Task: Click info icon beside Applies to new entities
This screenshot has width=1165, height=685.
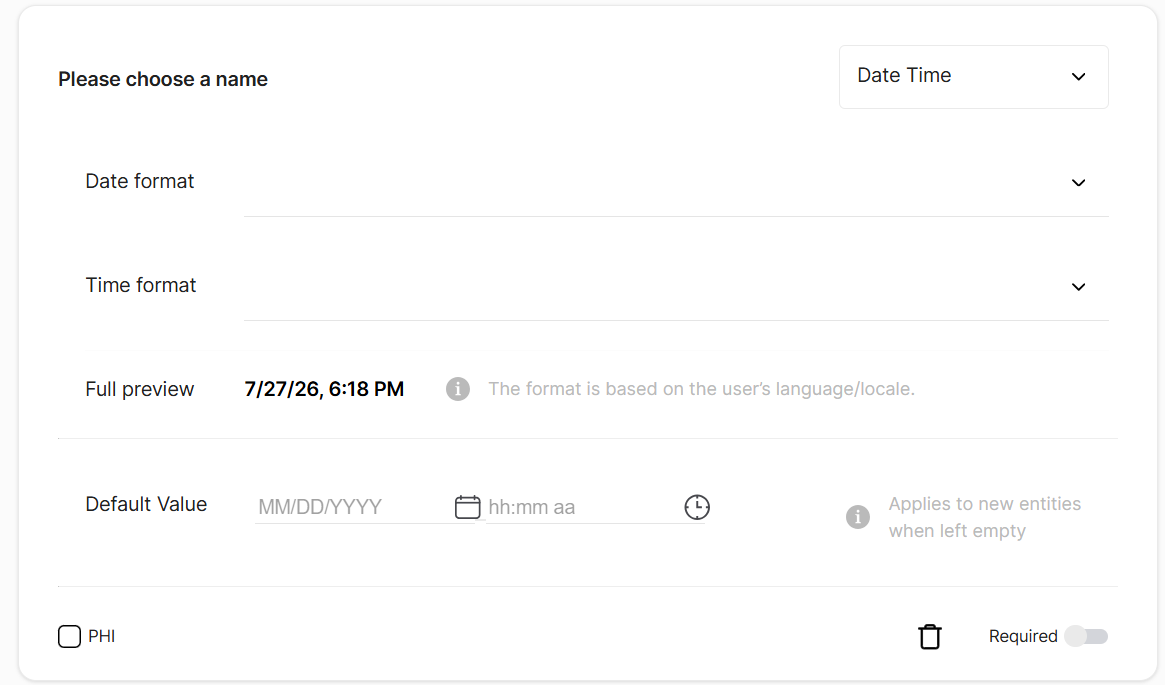Action: coord(857,516)
